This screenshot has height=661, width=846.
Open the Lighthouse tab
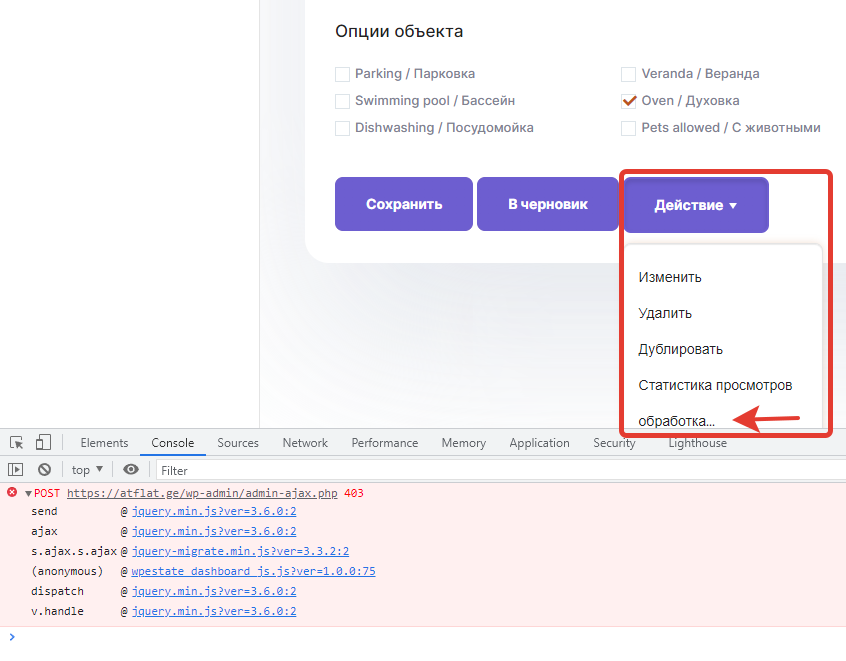point(698,443)
